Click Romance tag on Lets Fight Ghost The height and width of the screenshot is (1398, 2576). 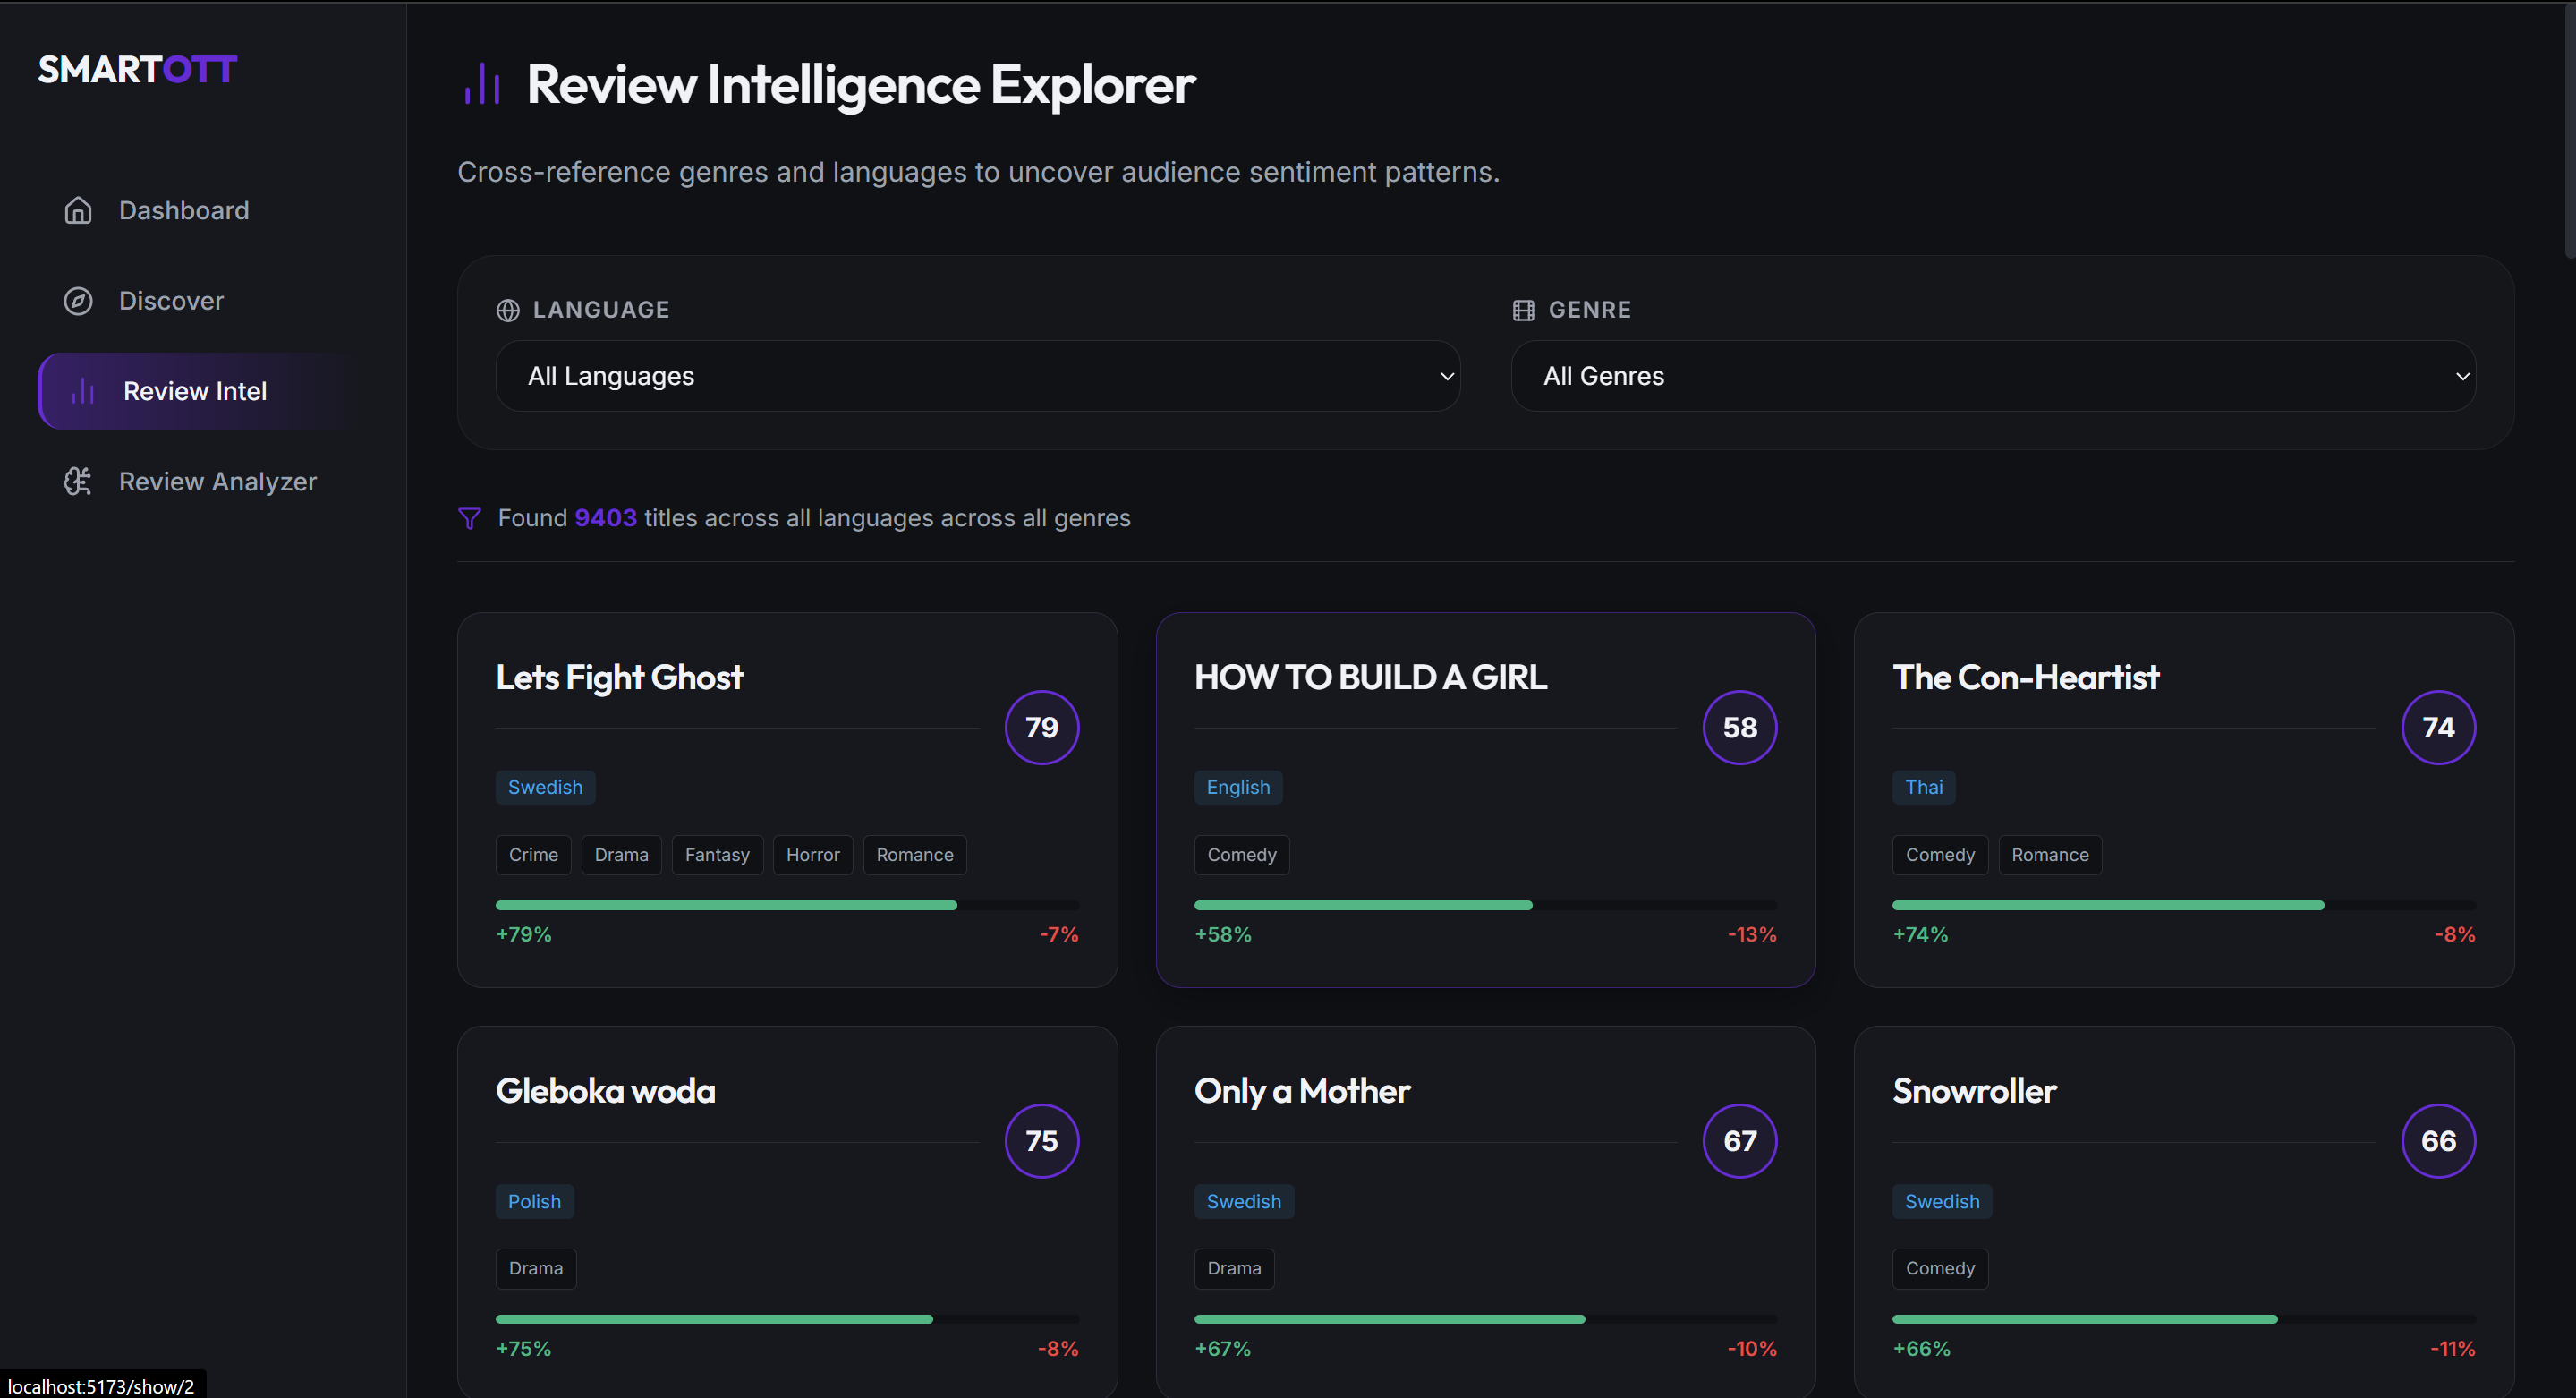pyautogui.click(x=914, y=855)
